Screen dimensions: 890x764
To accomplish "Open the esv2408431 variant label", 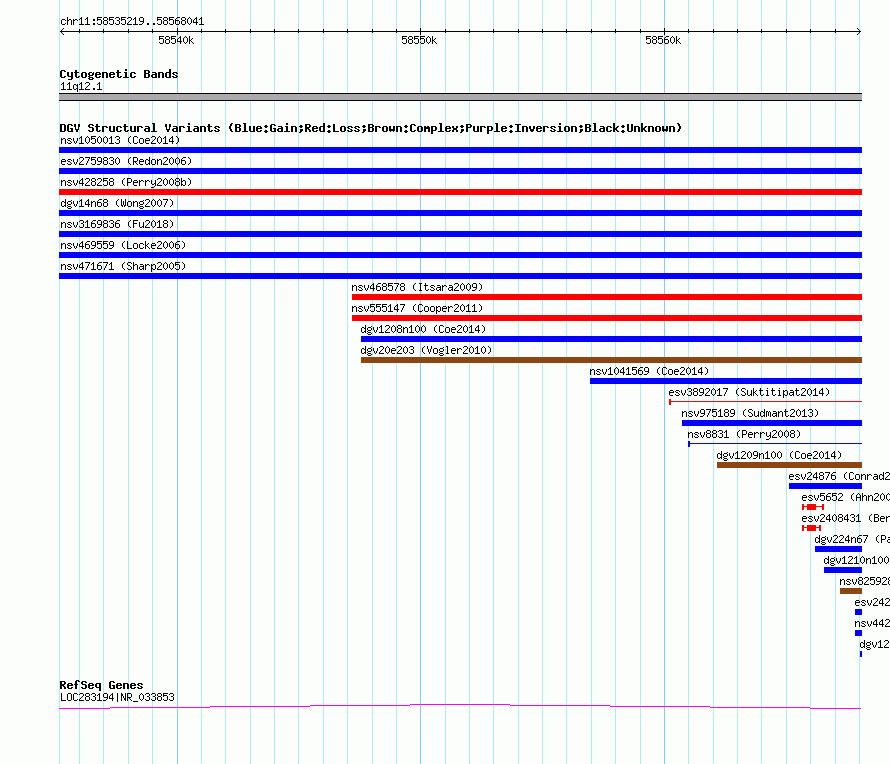I will [x=845, y=518].
